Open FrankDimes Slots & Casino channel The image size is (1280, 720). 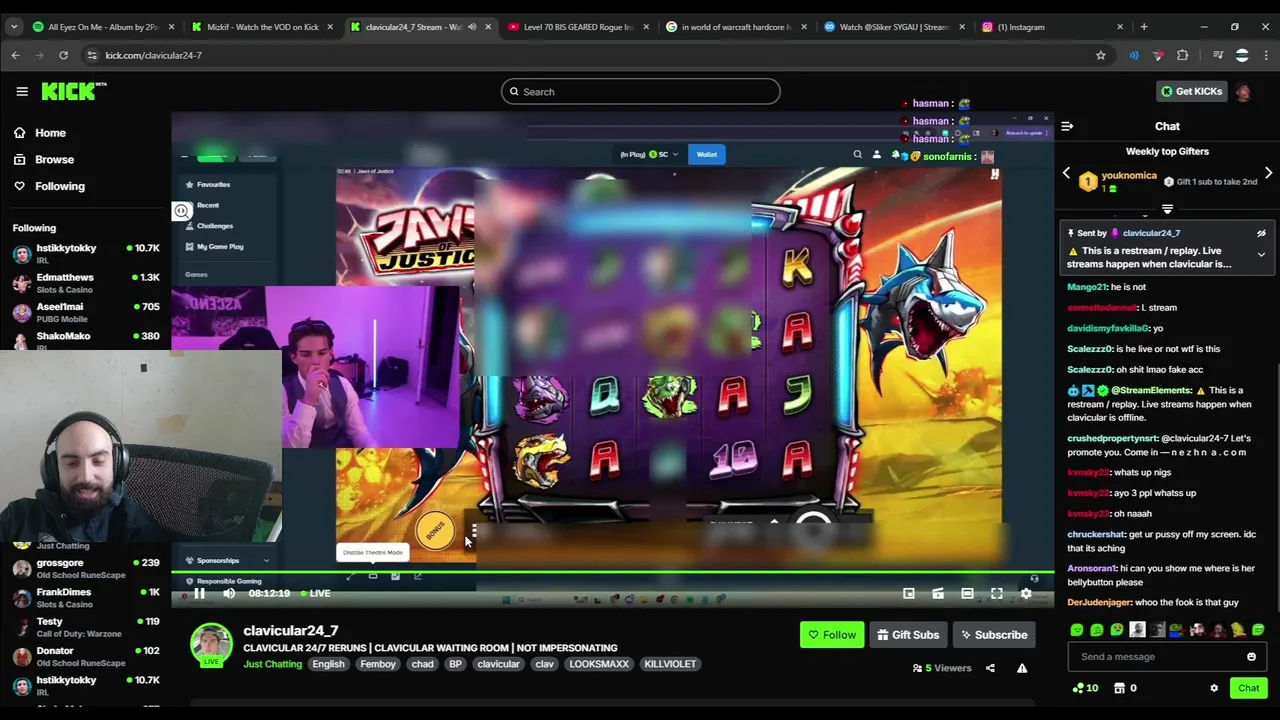coord(86,597)
